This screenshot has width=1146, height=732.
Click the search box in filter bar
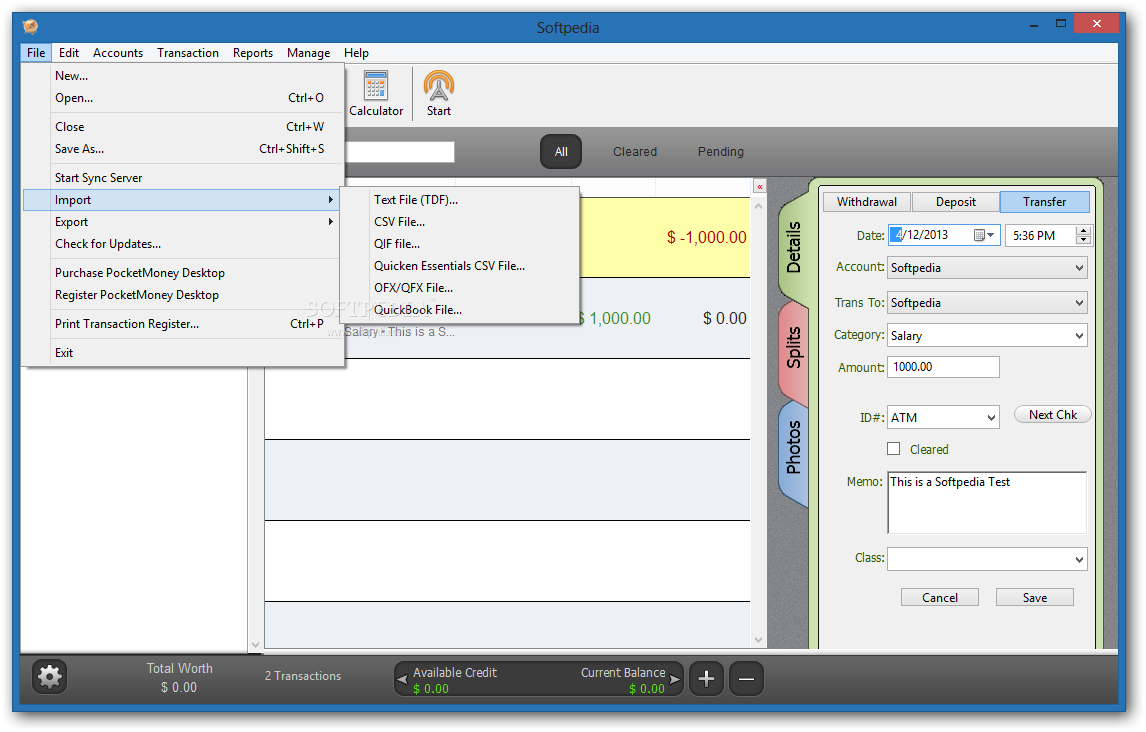pos(399,152)
